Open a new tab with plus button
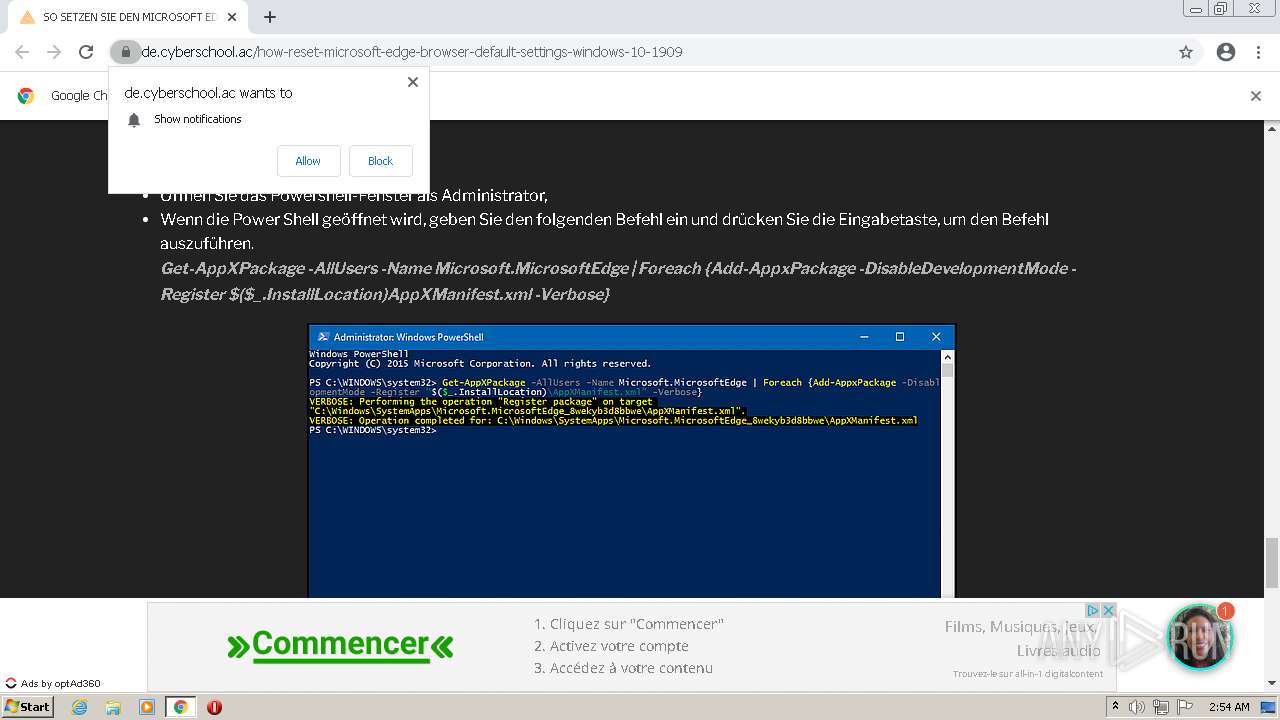 270,17
